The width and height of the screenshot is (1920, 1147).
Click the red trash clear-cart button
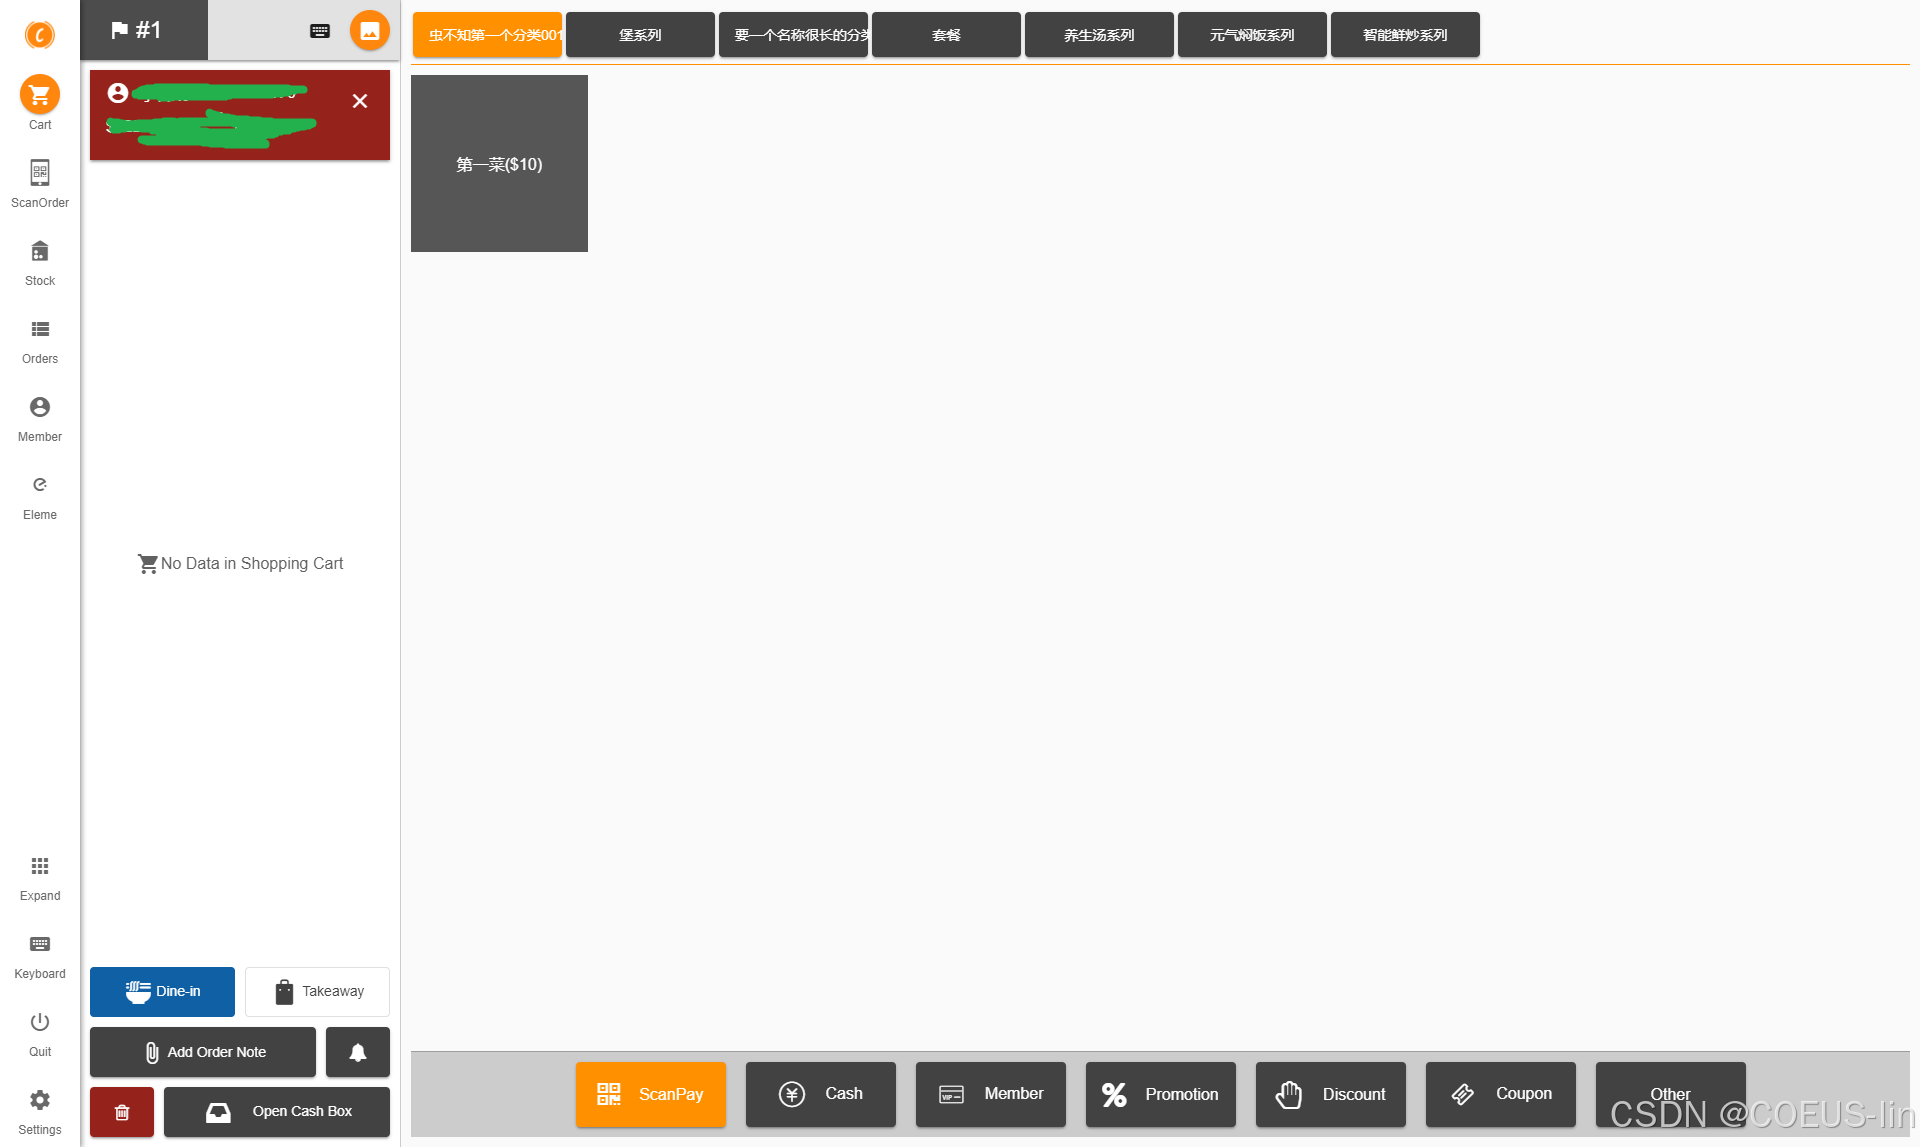tap(122, 1112)
